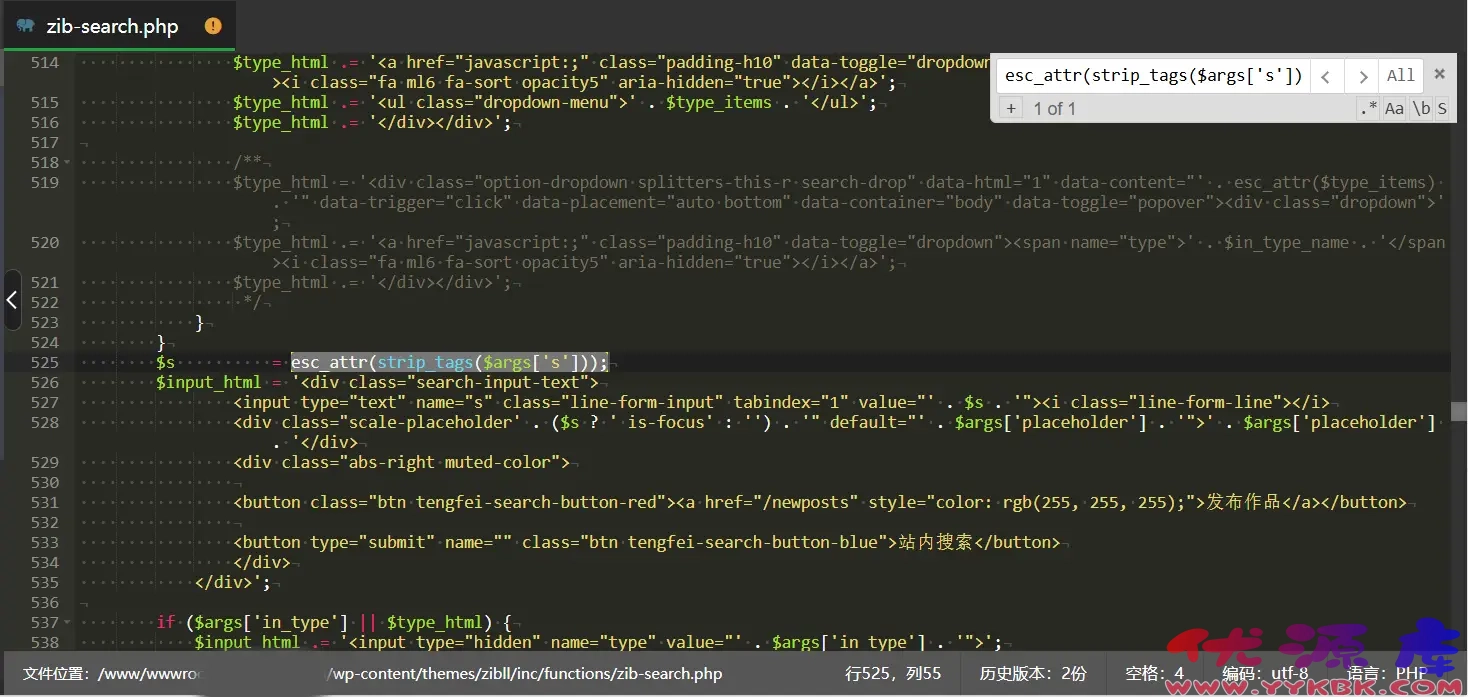This screenshot has height=697, width=1468.
Task: Change file encoding utf-8 setting
Action: pos(1265,674)
